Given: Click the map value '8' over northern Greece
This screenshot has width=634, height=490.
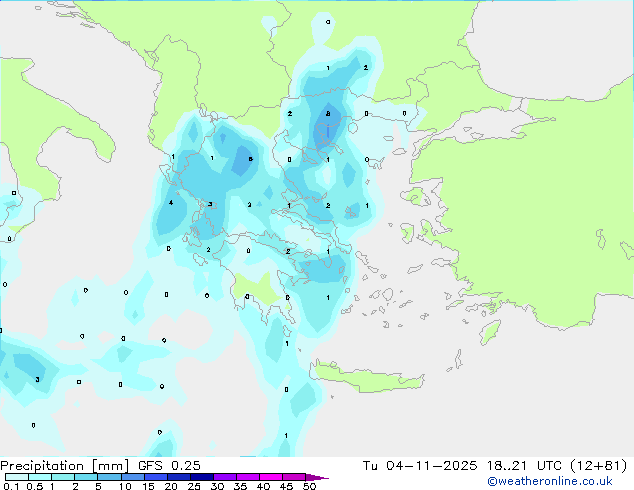Looking at the screenshot, I should (x=328, y=114).
